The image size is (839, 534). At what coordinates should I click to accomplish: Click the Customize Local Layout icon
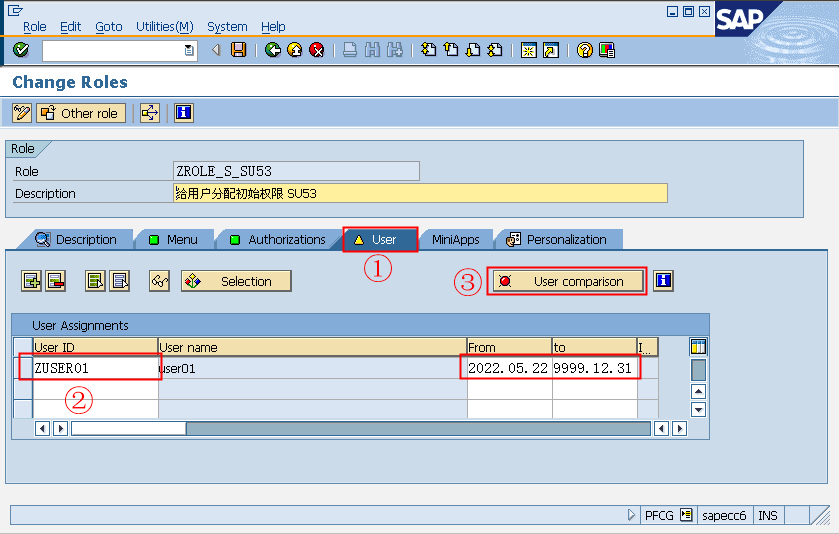coord(607,50)
